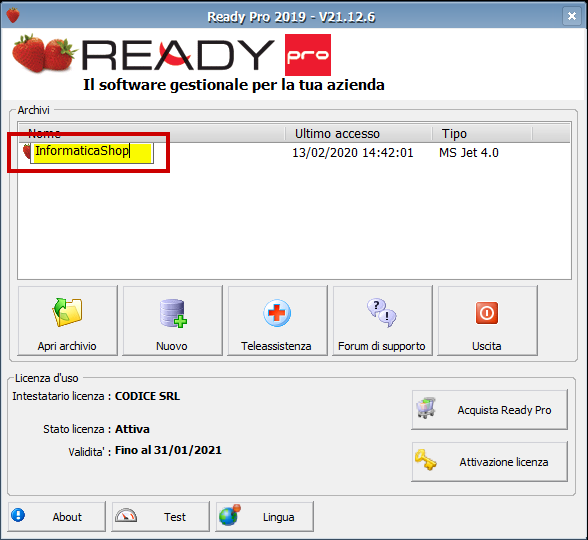Click the Test speed gauge icon
The width and height of the screenshot is (588, 540).
tap(126, 516)
